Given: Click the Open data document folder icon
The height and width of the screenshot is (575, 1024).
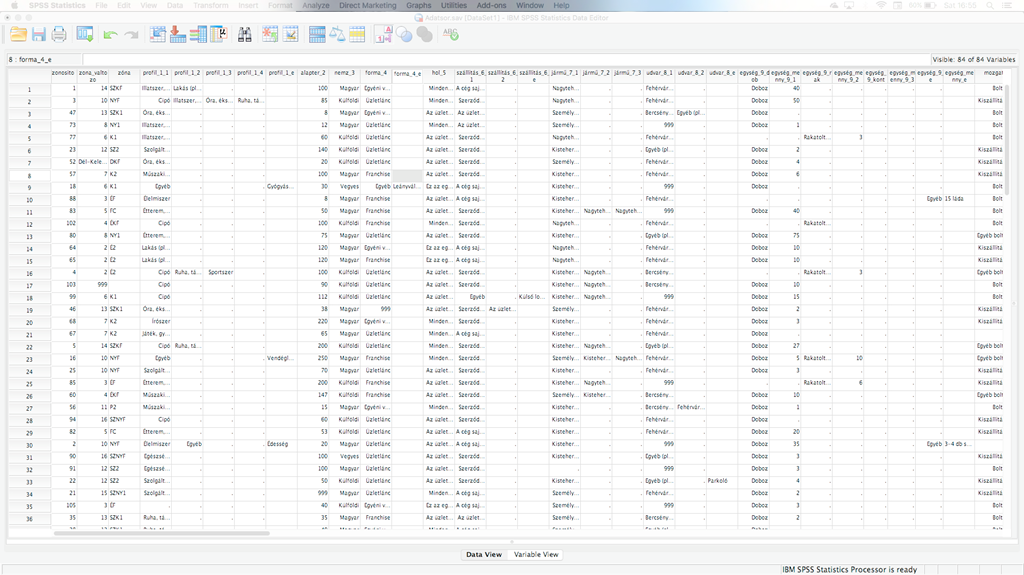Looking at the screenshot, I should pyautogui.click(x=18, y=35).
